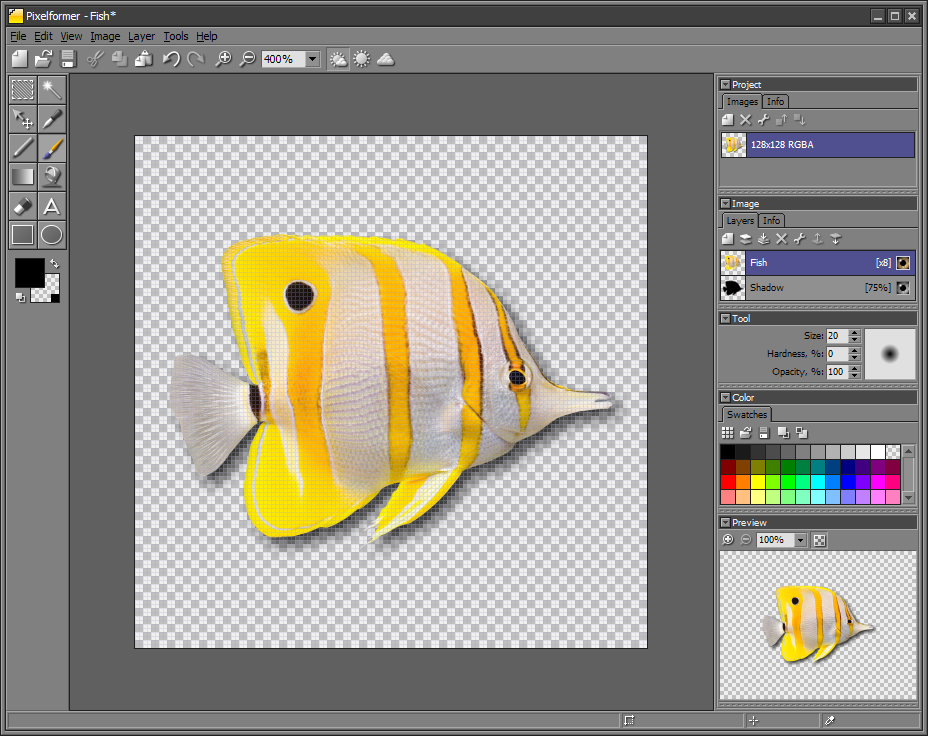Toggle visibility of the Shadow layer

(x=902, y=288)
